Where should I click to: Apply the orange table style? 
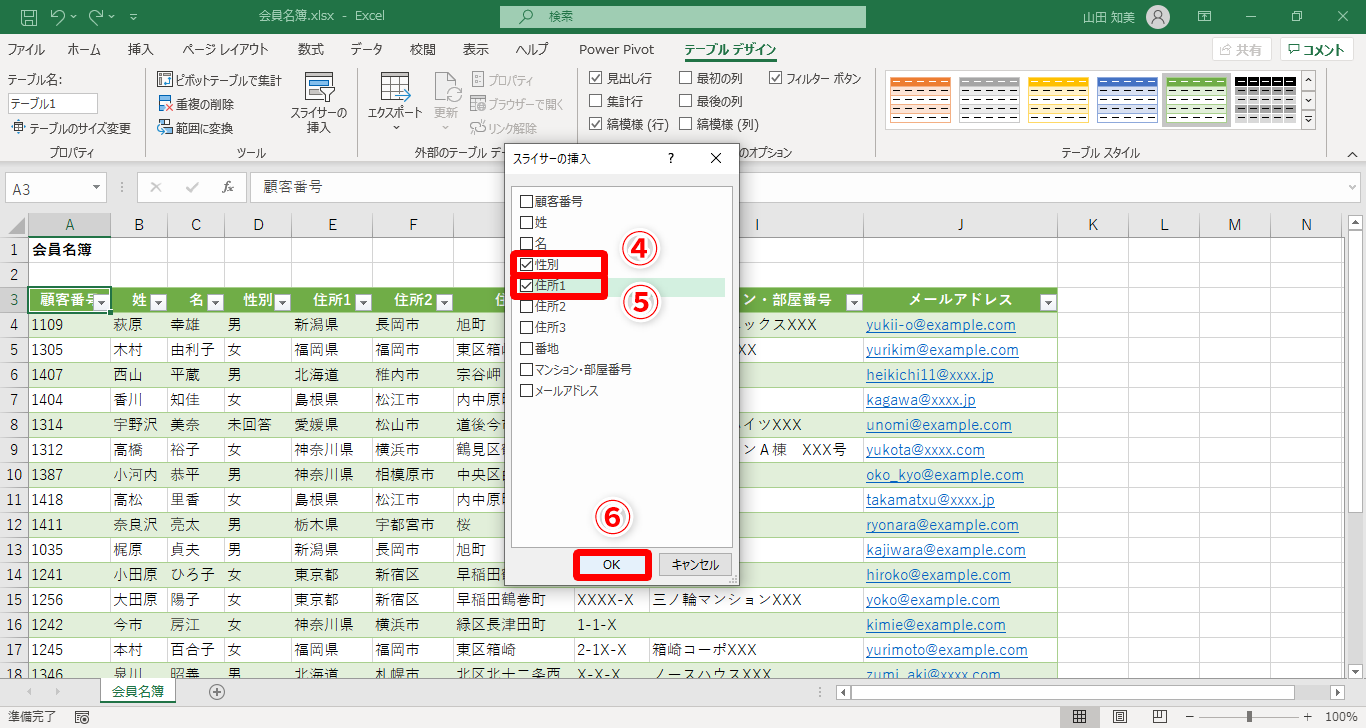[x=919, y=100]
